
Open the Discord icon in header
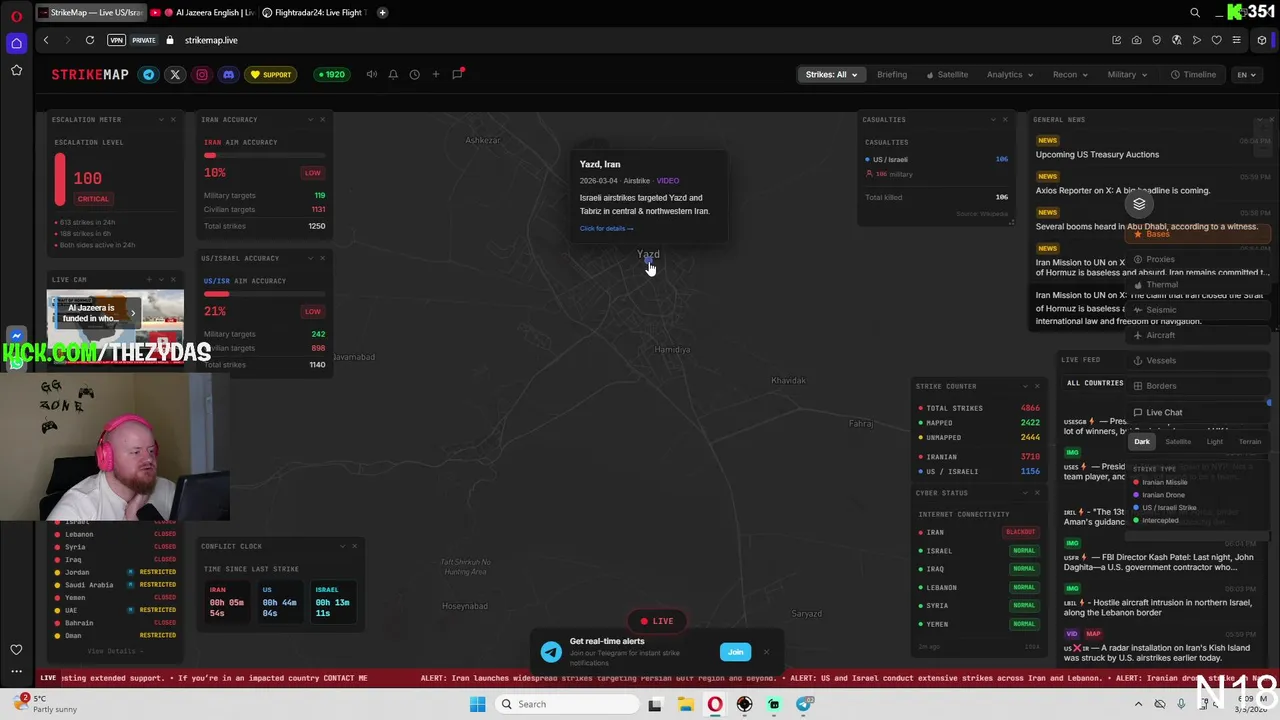click(x=228, y=74)
